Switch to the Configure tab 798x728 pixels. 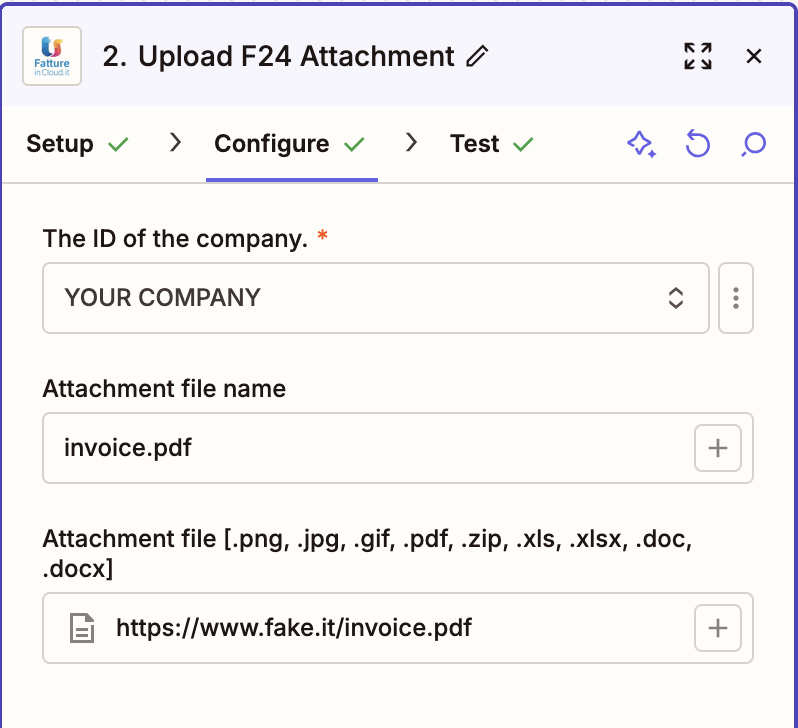(x=290, y=144)
